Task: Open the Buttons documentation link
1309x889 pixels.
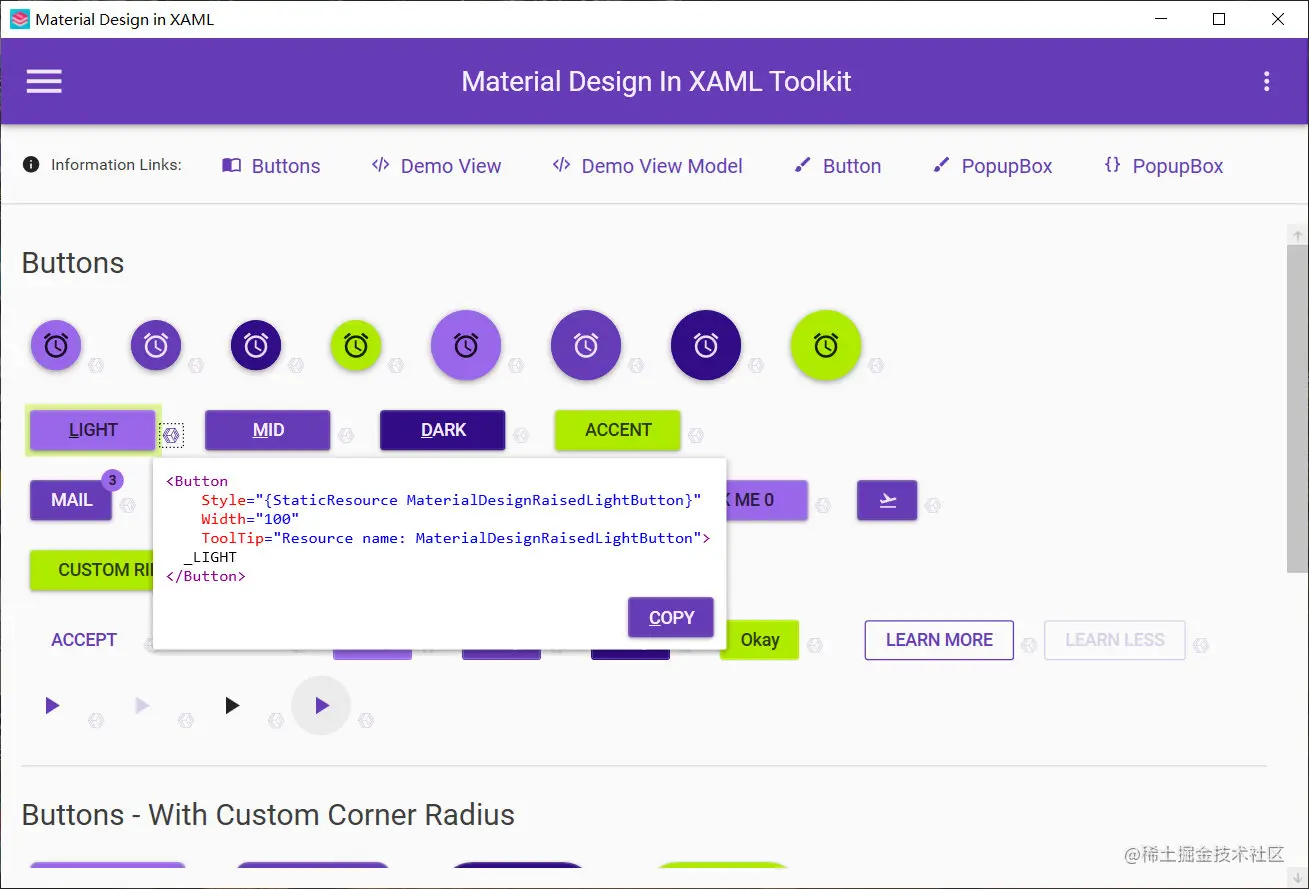Action: coord(271,166)
